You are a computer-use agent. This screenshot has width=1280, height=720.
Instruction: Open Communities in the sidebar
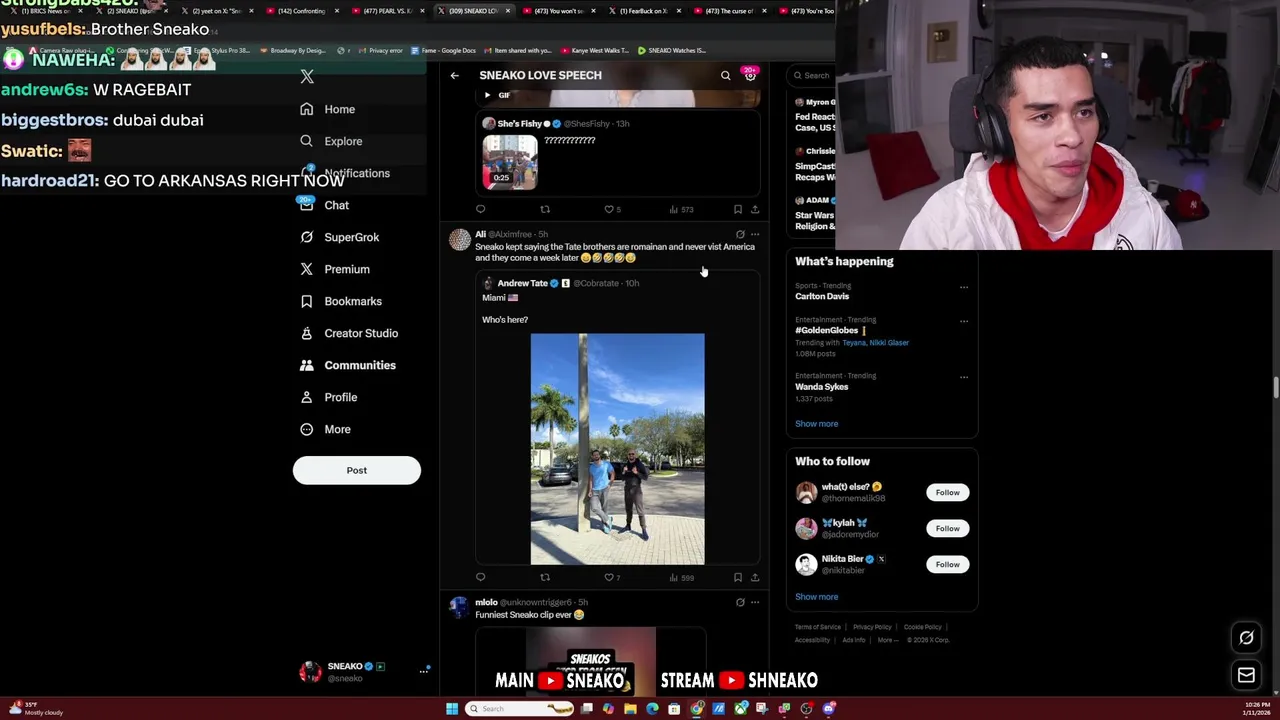[347, 365]
